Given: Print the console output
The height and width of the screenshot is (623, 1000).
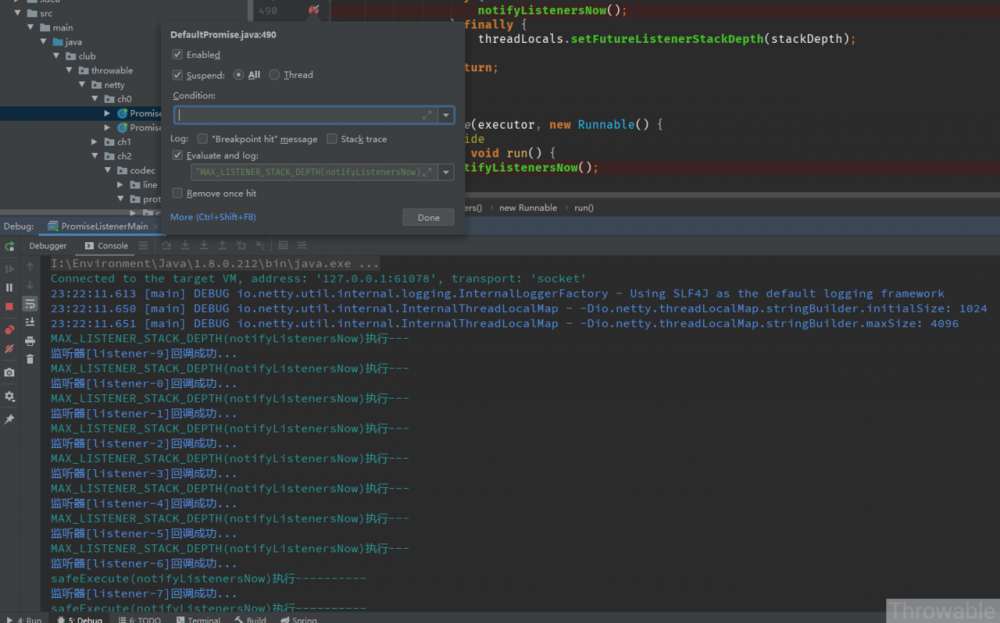Looking at the screenshot, I should [30, 341].
